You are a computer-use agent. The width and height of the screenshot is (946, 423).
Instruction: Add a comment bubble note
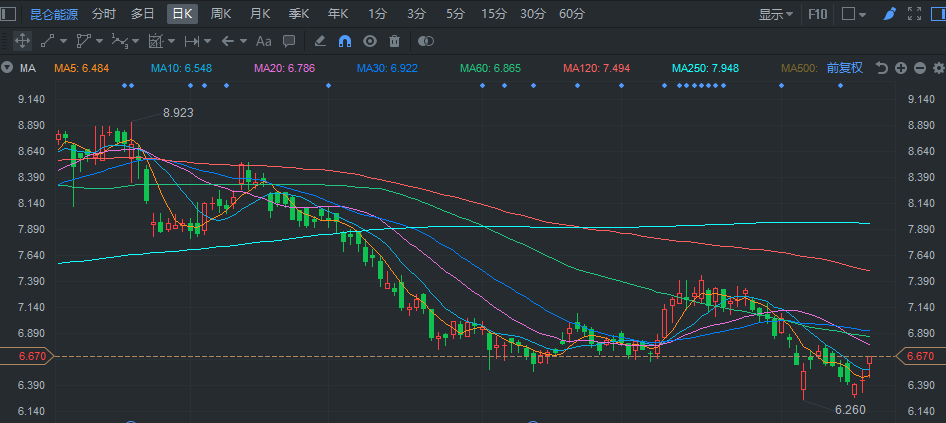[x=289, y=41]
